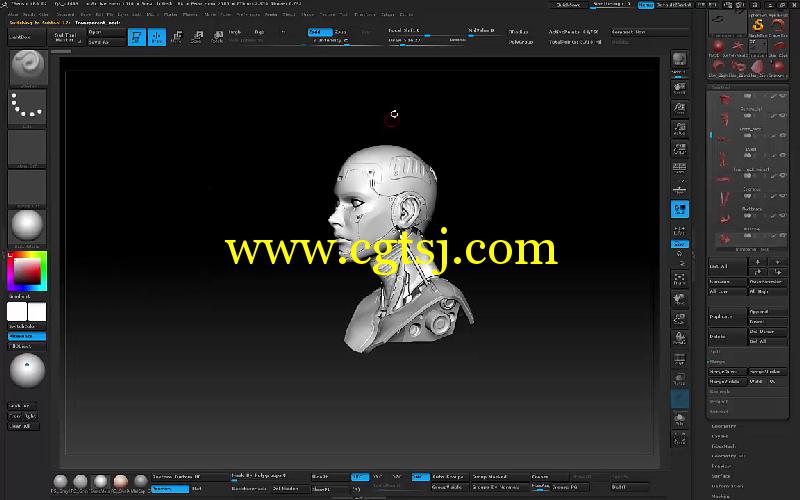Image resolution: width=800 pixels, height=500 pixels.
Task: Adjust the light direction sphere on left shelf
Action: click(28, 370)
